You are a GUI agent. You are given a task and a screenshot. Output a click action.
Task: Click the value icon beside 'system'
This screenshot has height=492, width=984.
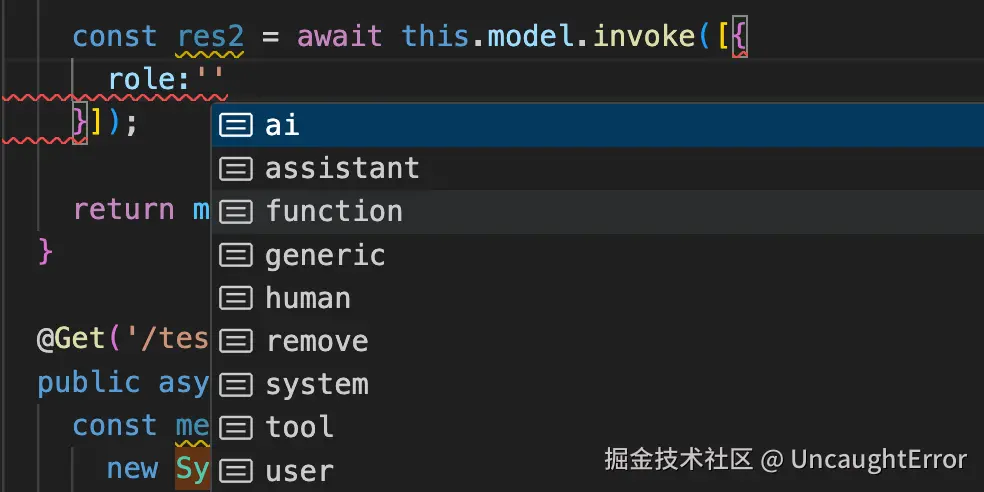[x=236, y=385]
